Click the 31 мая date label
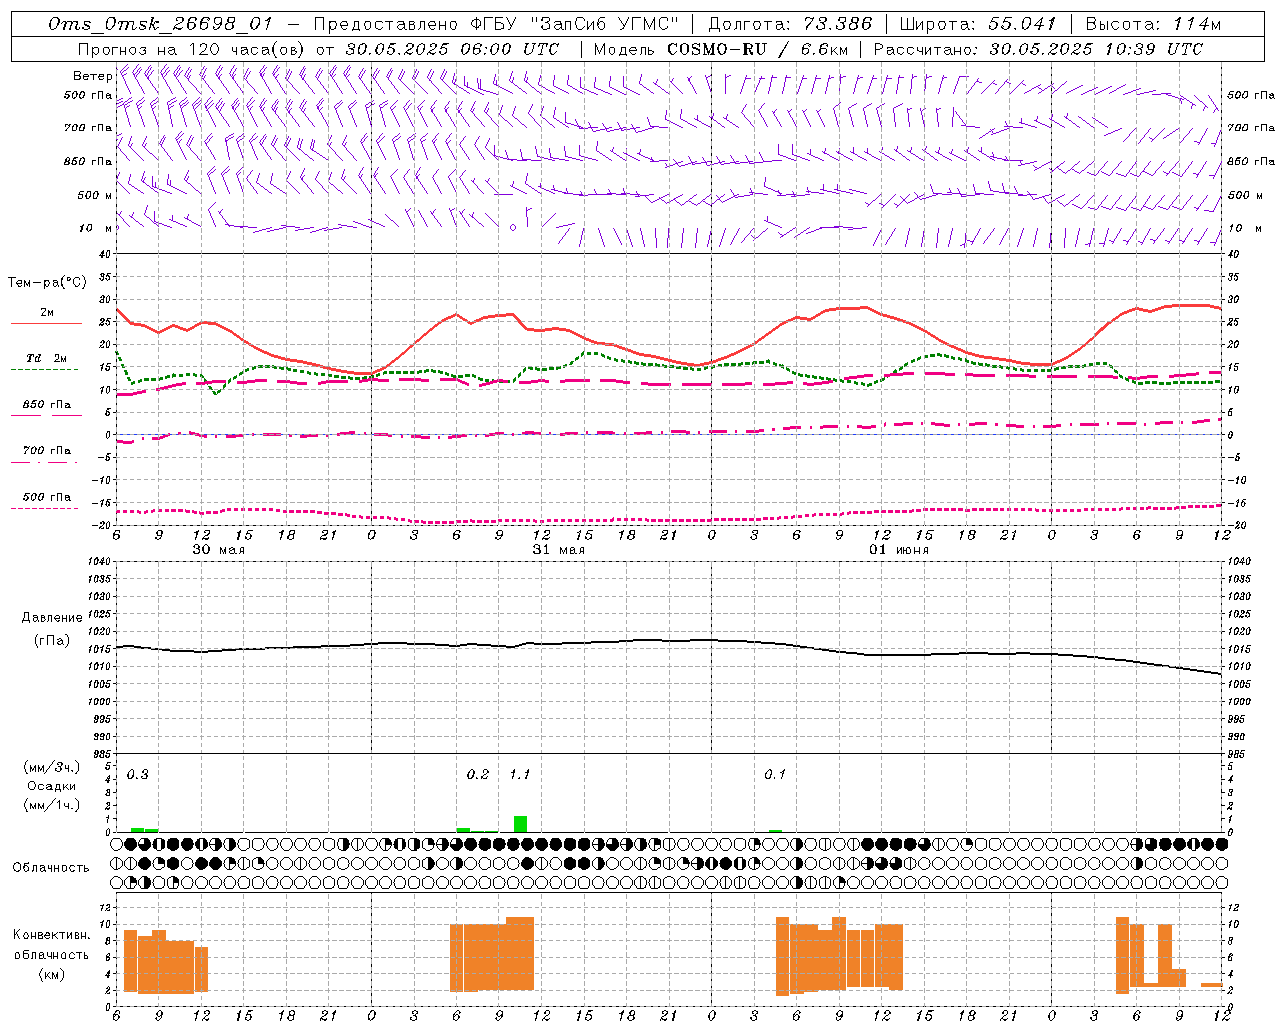The height and width of the screenshot is (1024, 1280). pyautogui.click(x=558, y=550)
